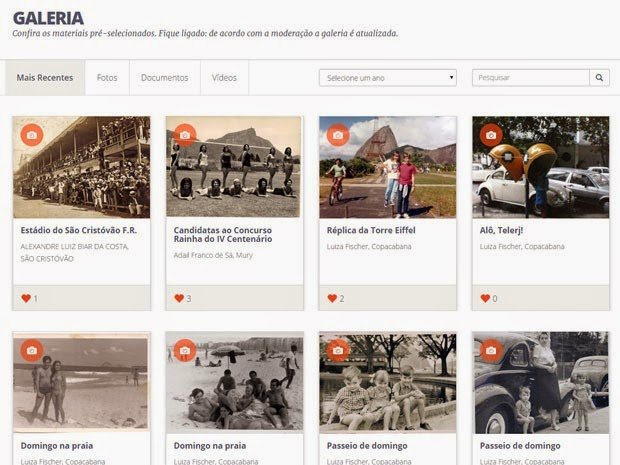Open Estádio do São Cristóvão F.R. title
Image resolution: width=620 pixels, height=465 pixels.
79,230
